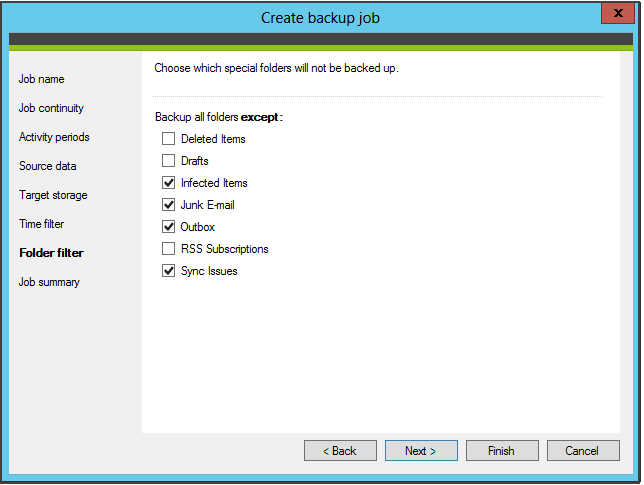Open the Time filter step
The height and width of the screenshot is (485, 644).
(41, 224)
